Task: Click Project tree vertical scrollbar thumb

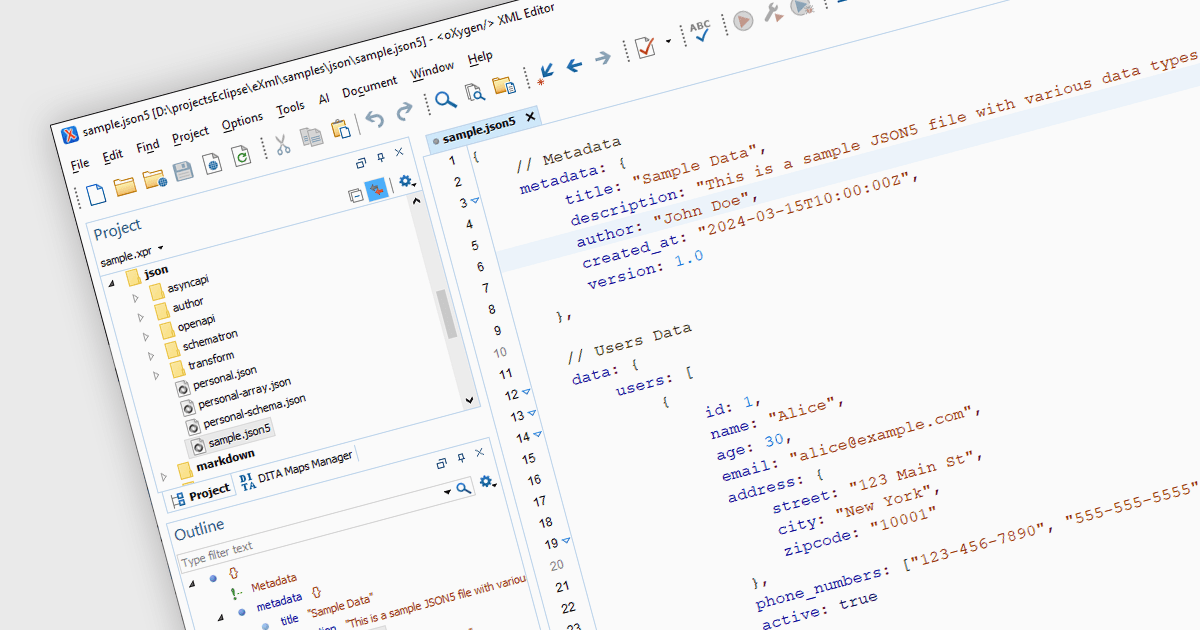Action: pyautogui.click(x=446, y=315)
